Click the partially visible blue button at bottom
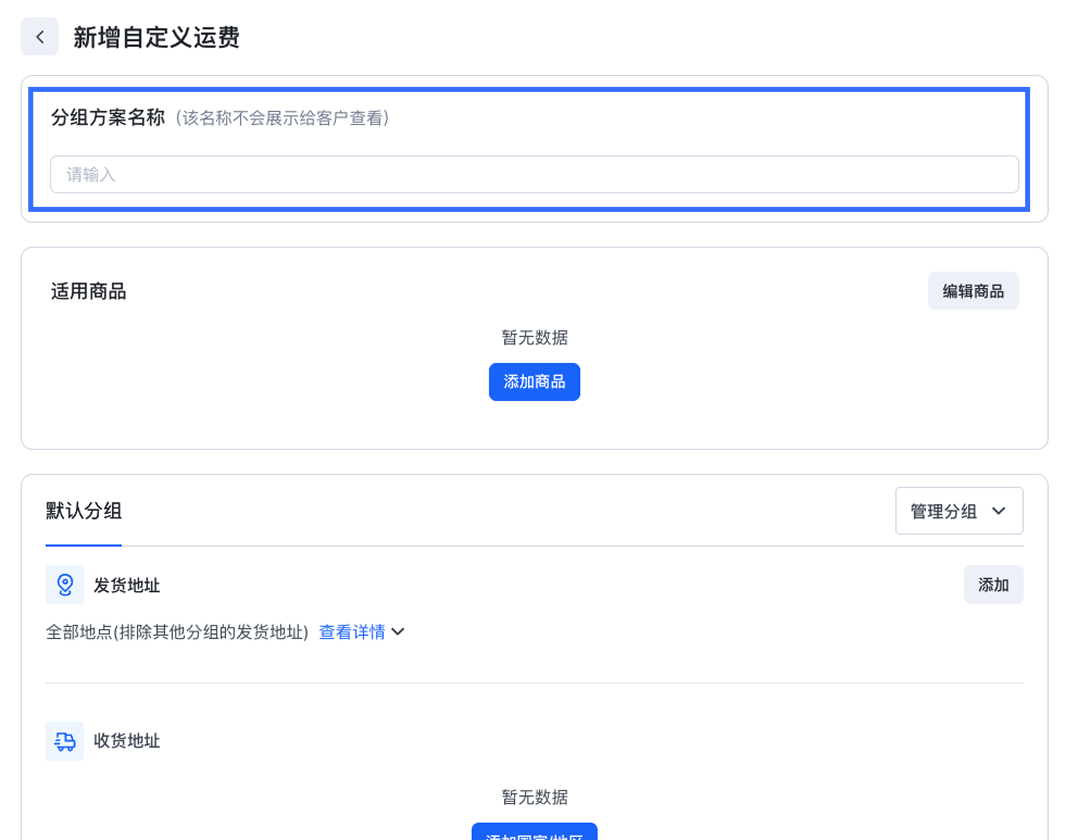 (x=534, y=833)
